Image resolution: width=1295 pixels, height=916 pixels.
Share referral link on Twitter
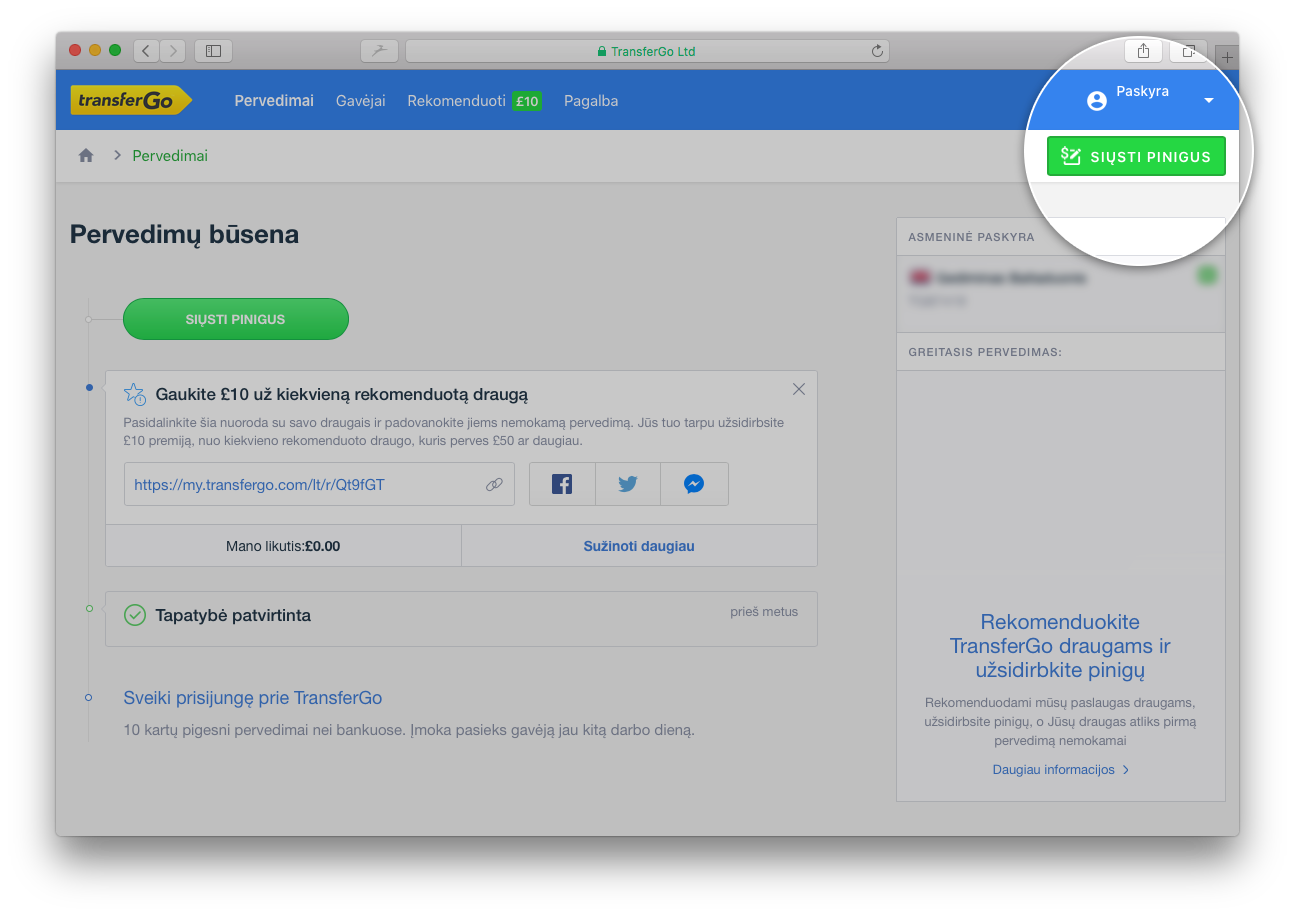coord(628,484)
